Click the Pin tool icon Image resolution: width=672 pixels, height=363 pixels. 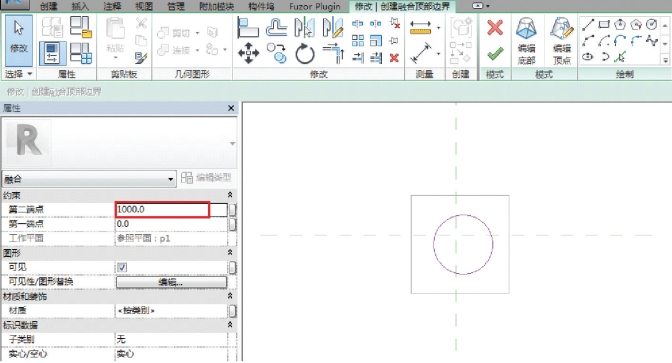coord(394,41)
